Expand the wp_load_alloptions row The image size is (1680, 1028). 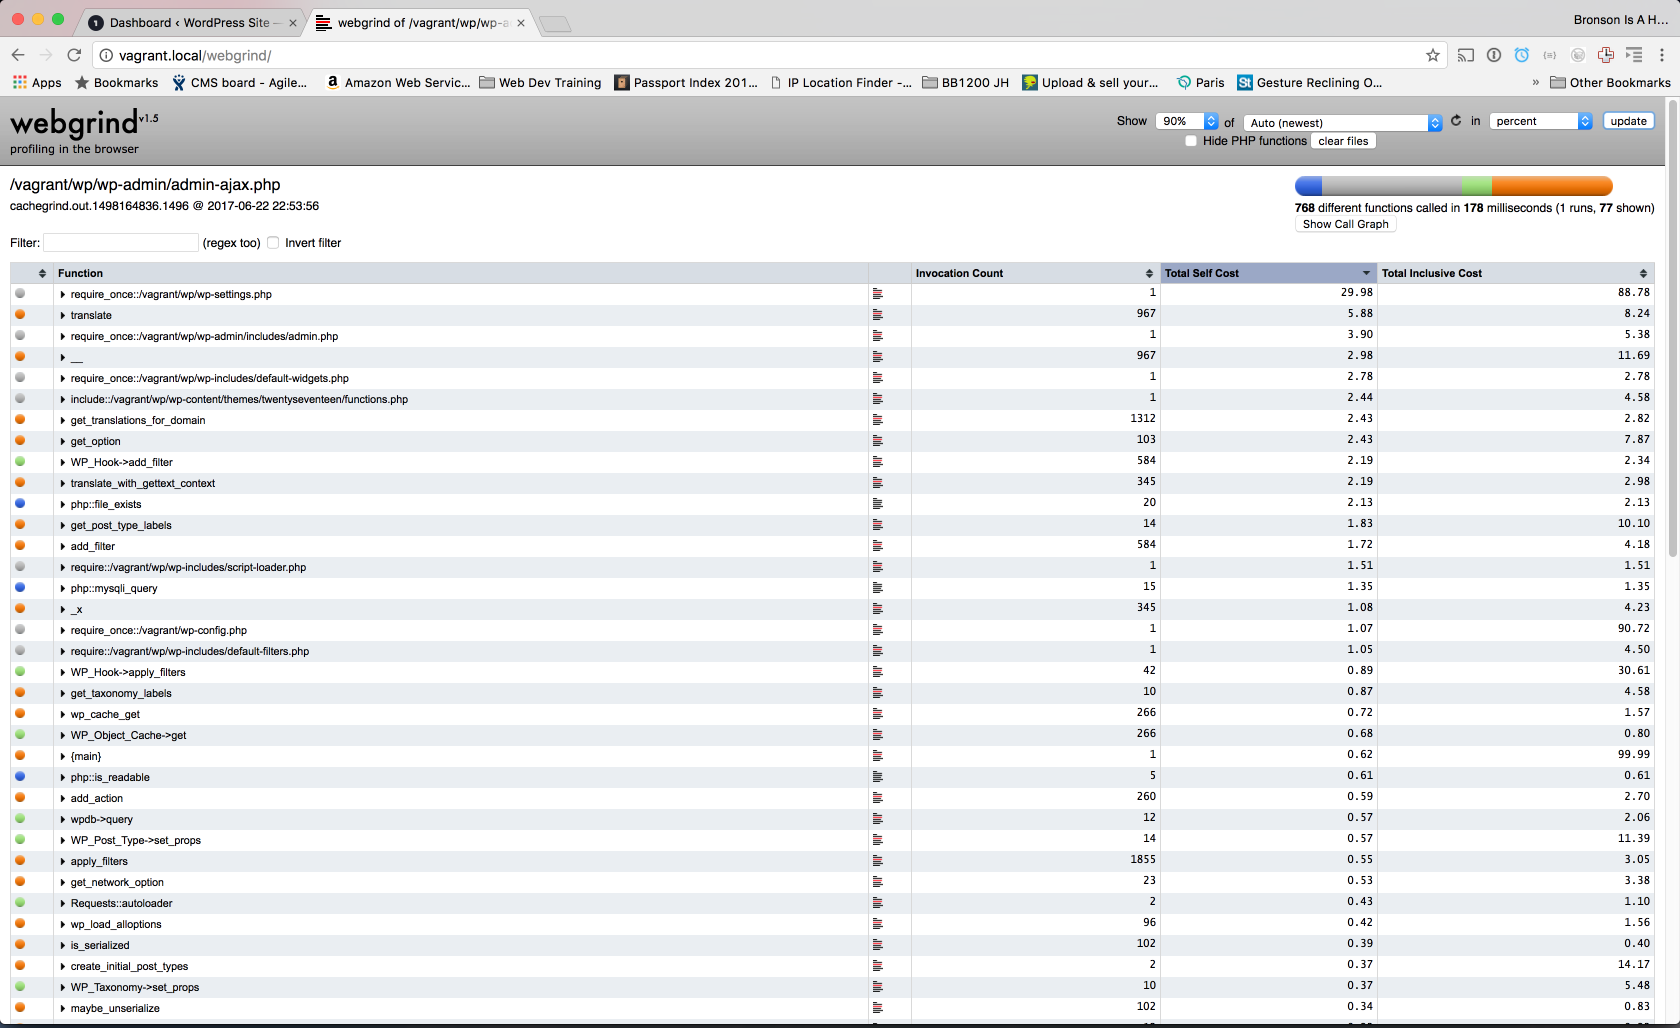pyautogui.click(x=63, y=924)
